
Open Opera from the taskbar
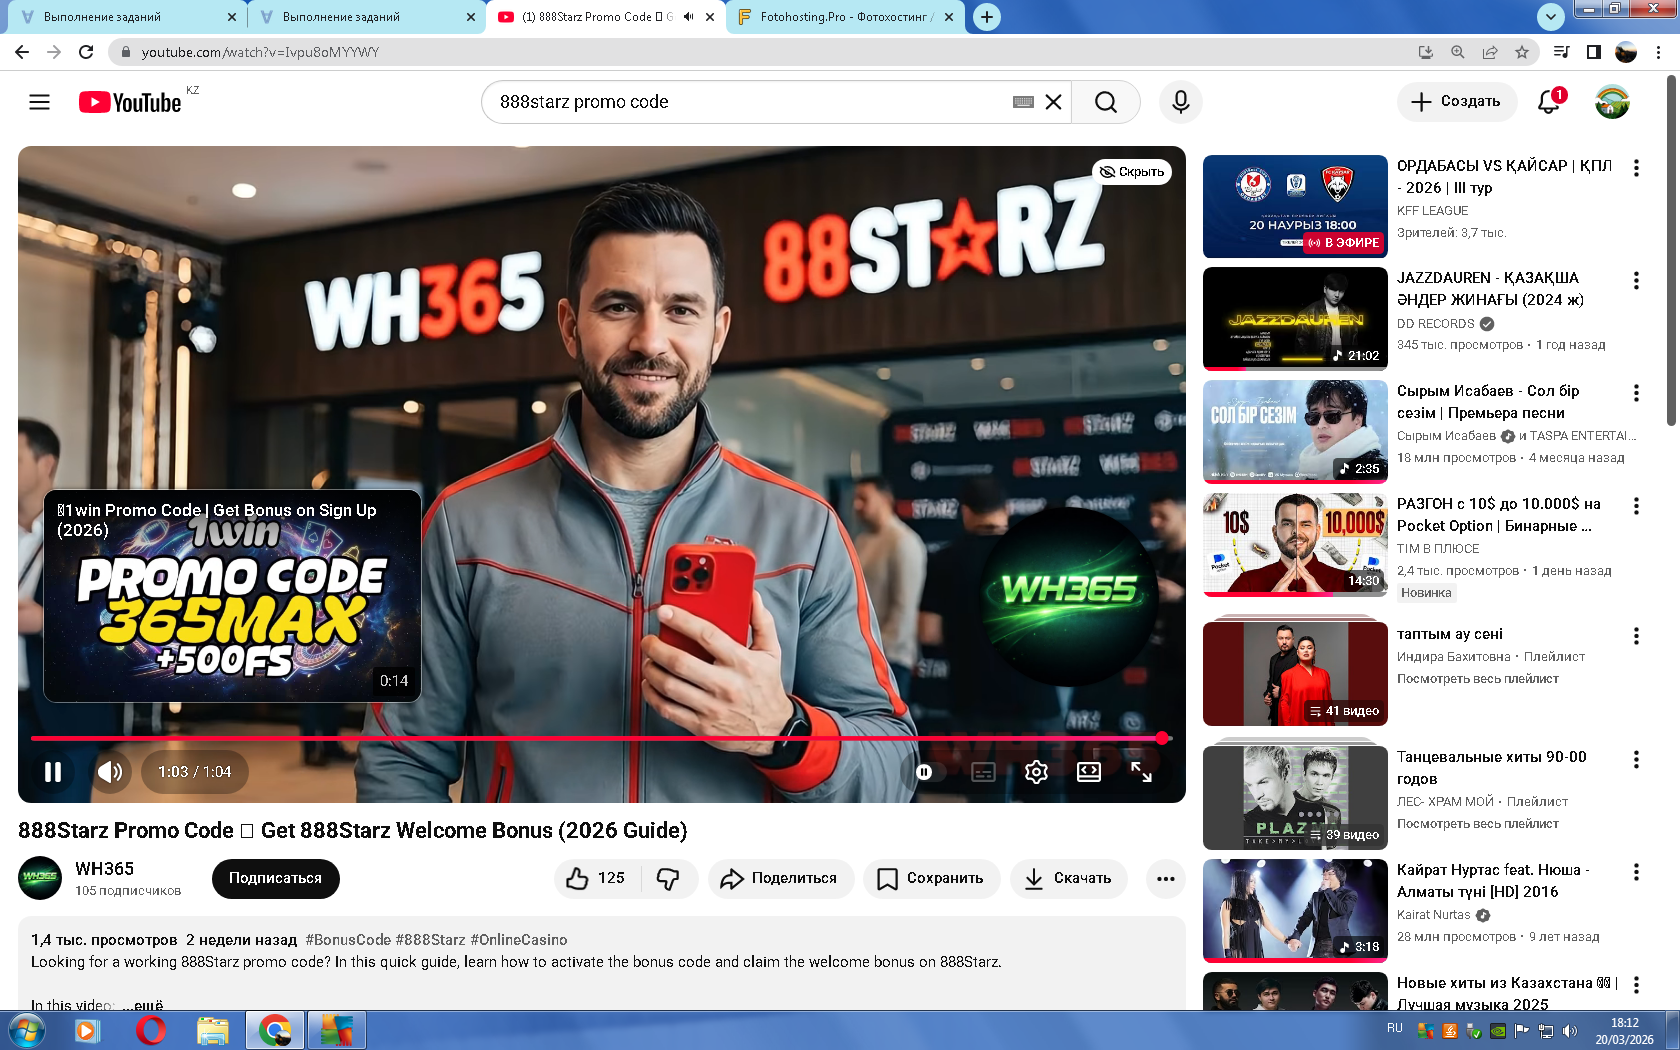[x=151, y=1030]
